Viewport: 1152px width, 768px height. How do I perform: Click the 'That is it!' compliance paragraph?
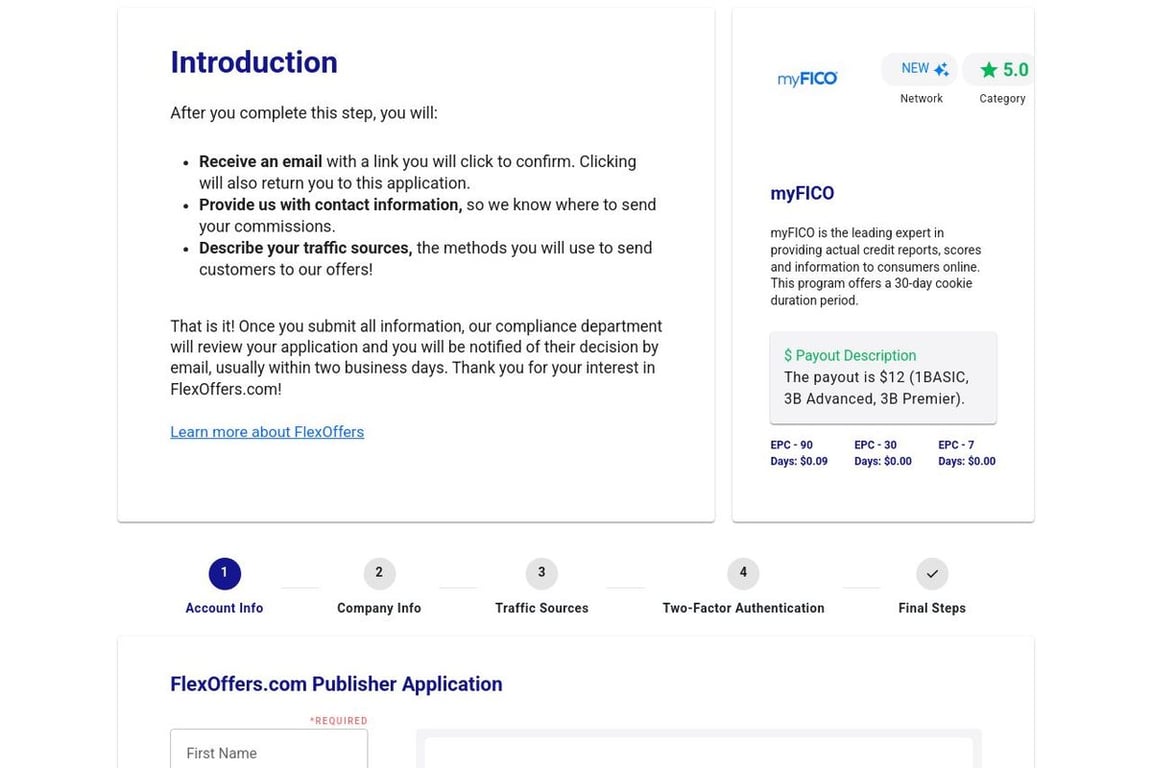[x=416, y=357]
